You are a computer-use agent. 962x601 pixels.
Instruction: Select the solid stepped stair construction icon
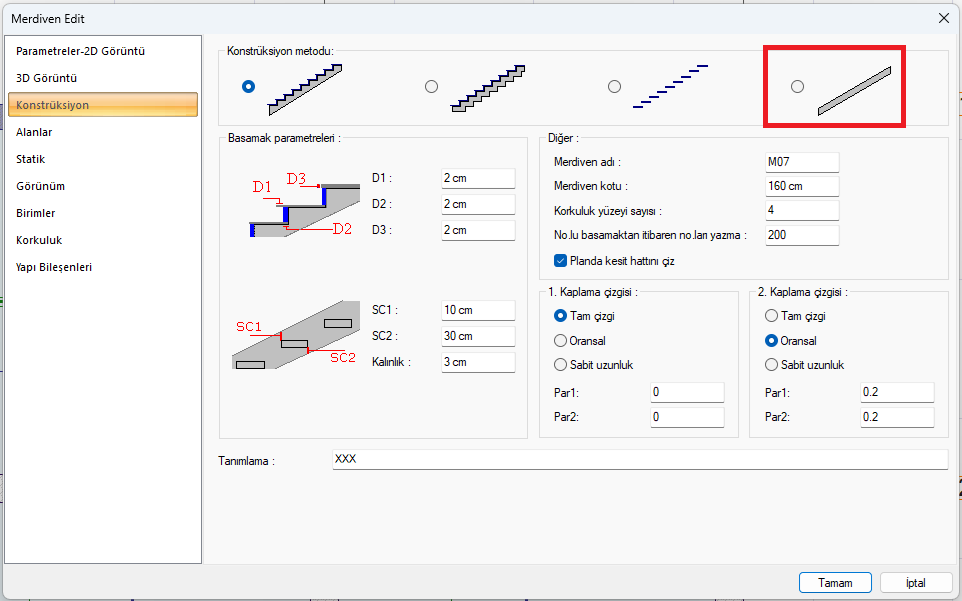pyautogui.click(x=305, y=87)
